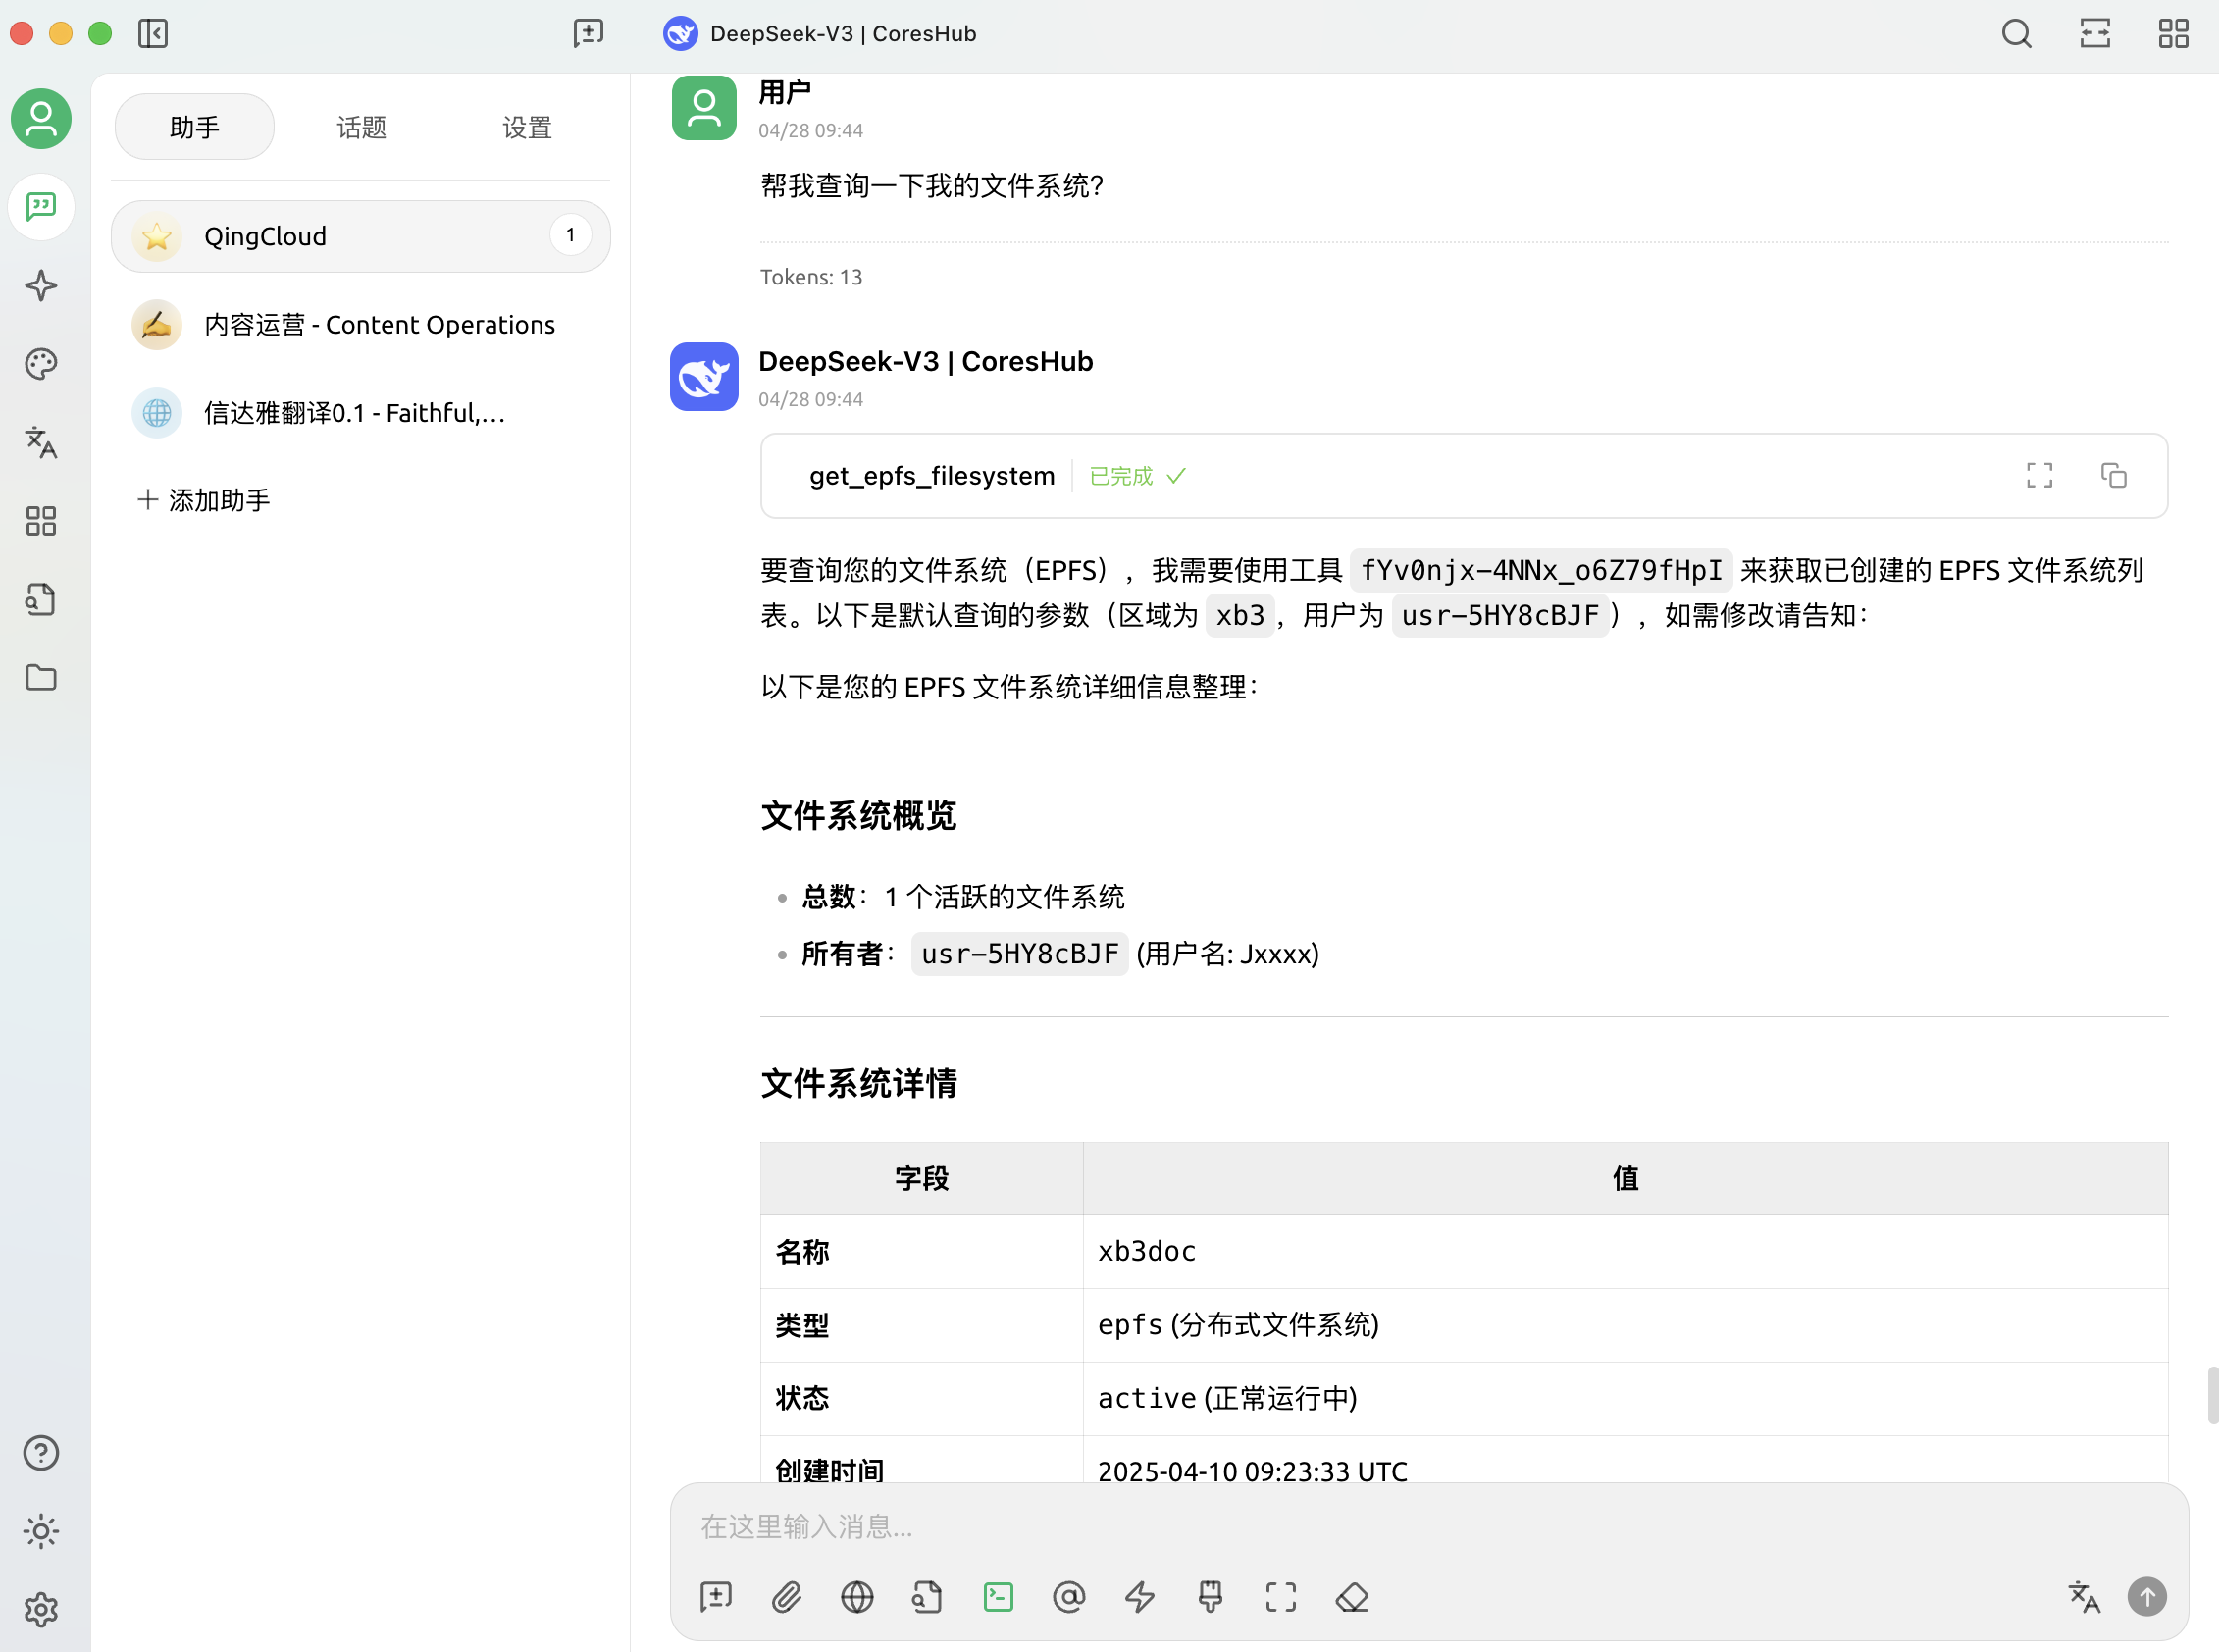Click the 值 table column header
Image resolution: width=2219 pixels, height=1652 pixels.
(1625, 1178)
